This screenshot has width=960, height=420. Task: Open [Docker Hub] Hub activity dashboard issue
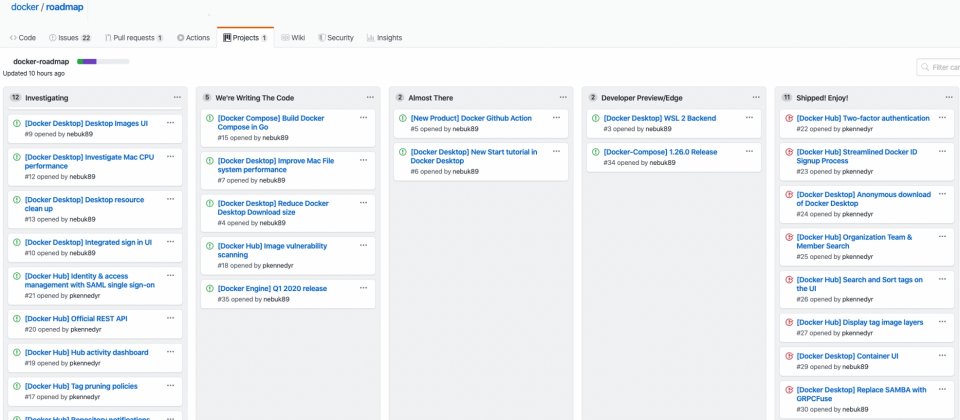pyautogui.click(x=86, y=353)
